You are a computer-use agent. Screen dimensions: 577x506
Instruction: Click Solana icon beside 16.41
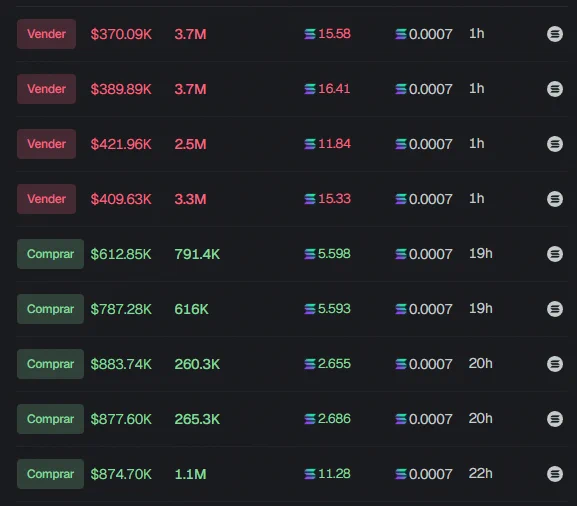click(310, 89)
